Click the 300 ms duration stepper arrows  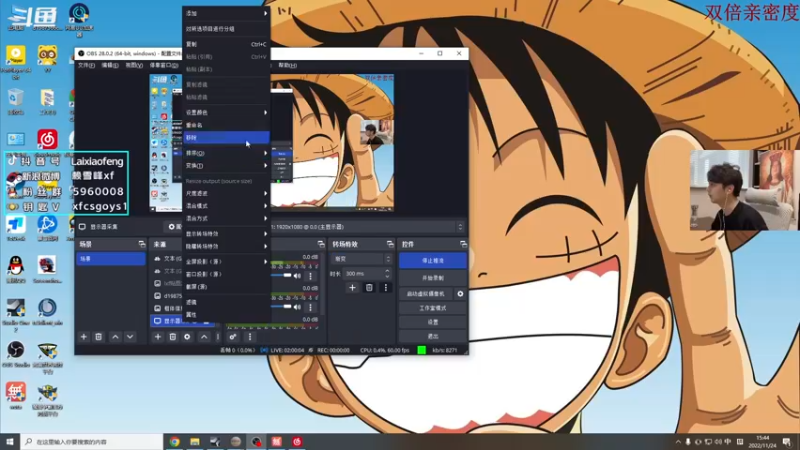coord(387,274)
